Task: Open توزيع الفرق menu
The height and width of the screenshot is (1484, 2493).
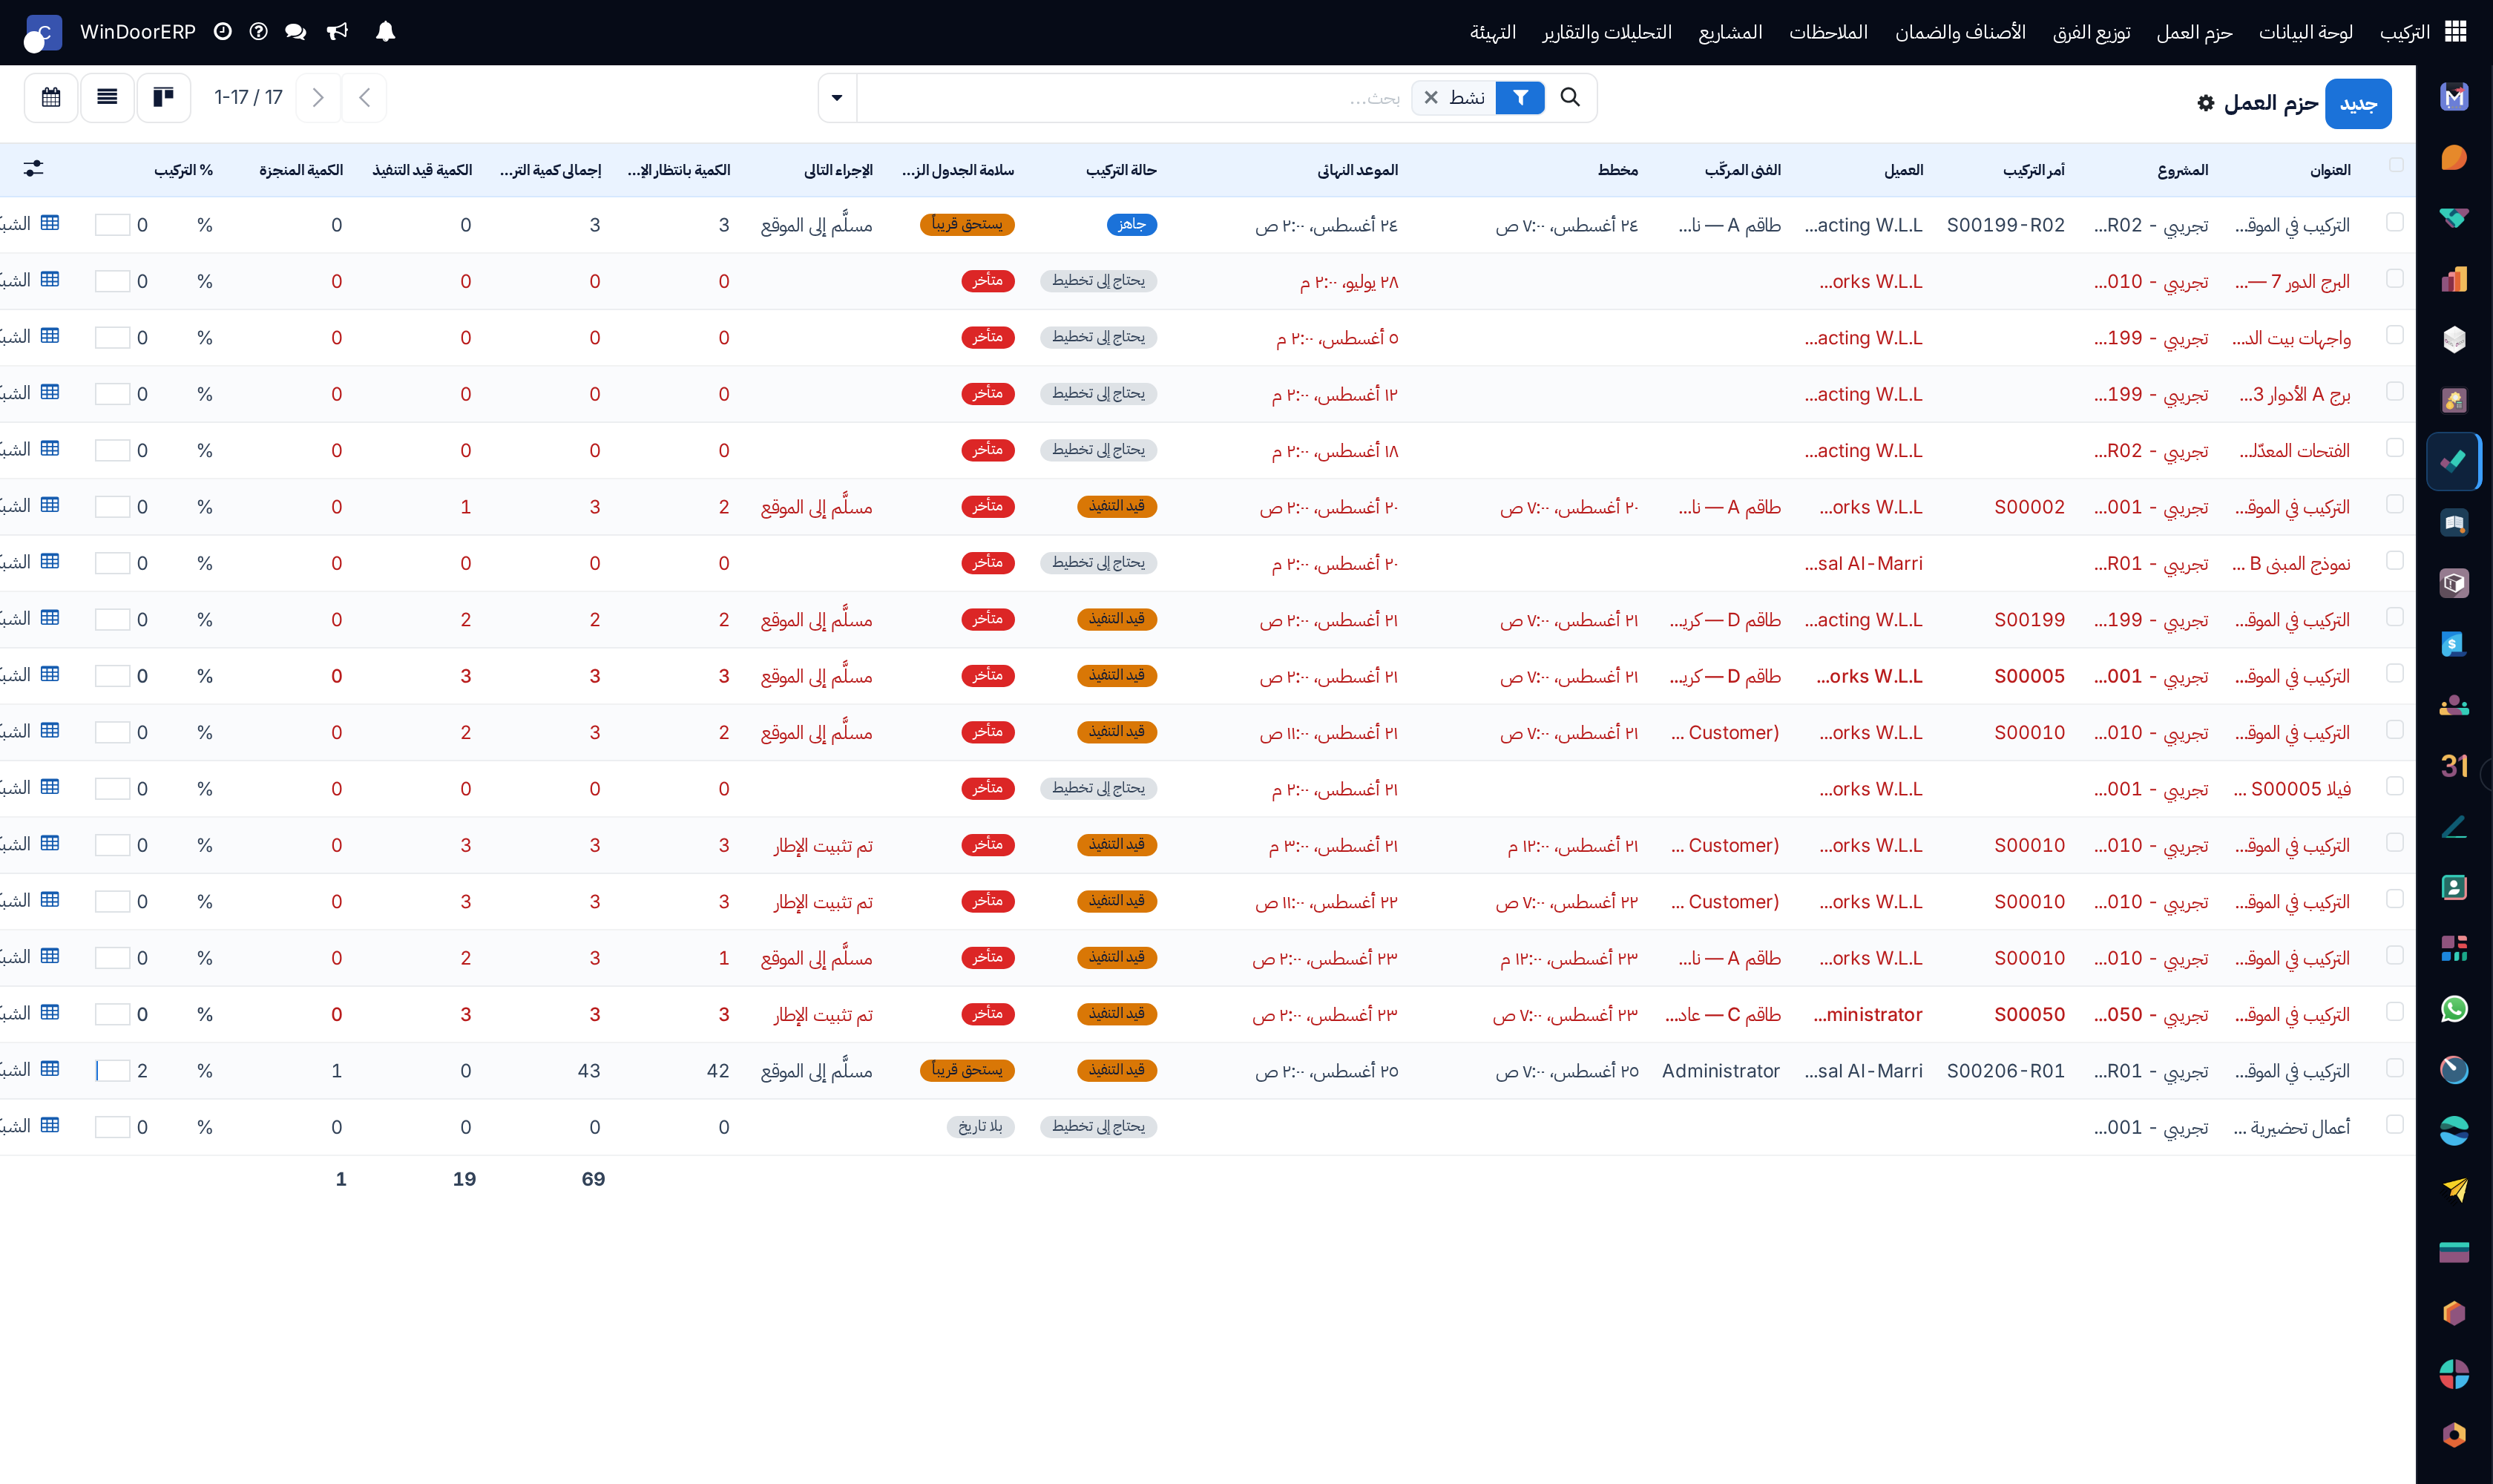Action: click(x=2091, y=32)
